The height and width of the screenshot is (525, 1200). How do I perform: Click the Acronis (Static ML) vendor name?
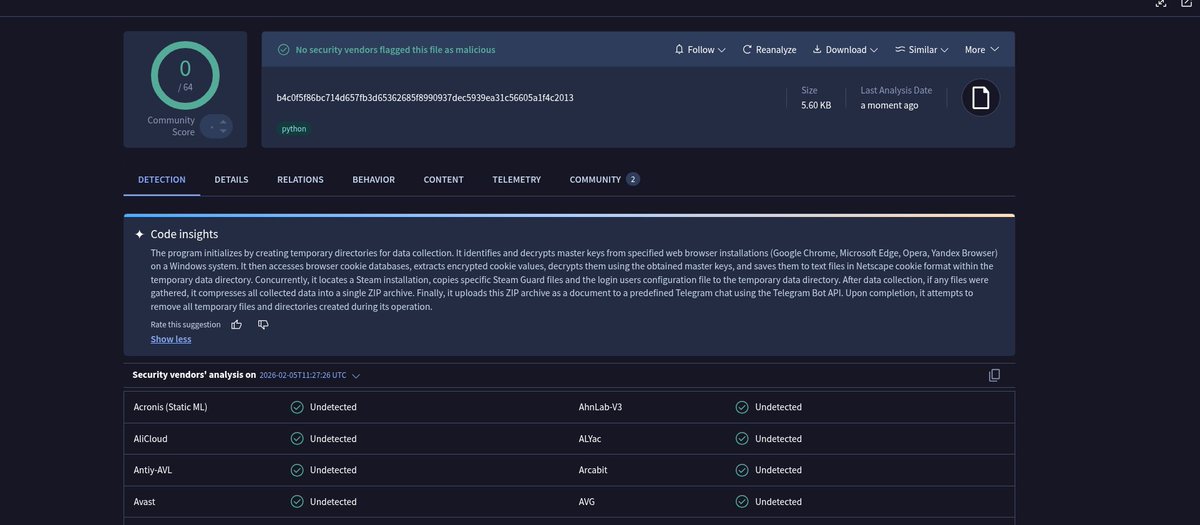click(x=171, y=407)
